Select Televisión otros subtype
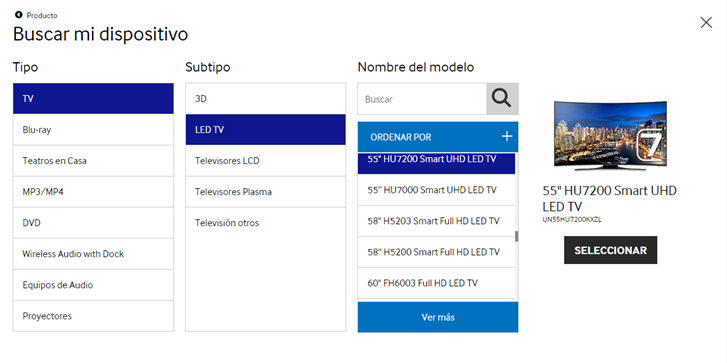 point(266,223)
